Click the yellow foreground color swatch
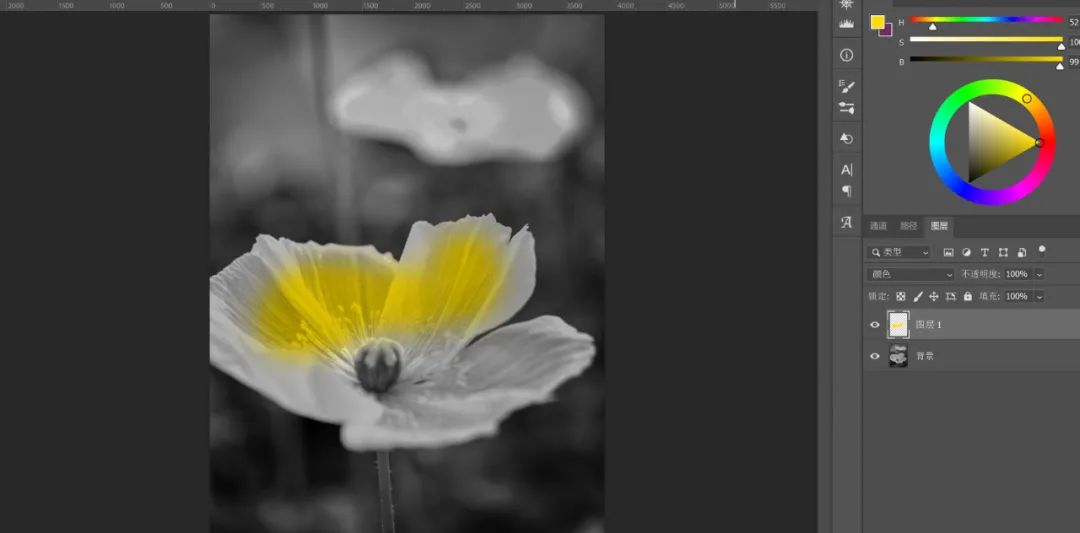The image size is (1080, 533). pyautogui.click(x=877, y=22)
